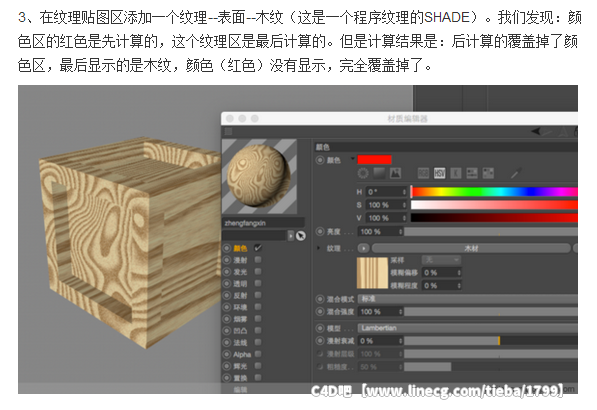The image size is (597, 410).
Task: Click the cursor pick icon beside the layer field
Action: coord(301,236)
